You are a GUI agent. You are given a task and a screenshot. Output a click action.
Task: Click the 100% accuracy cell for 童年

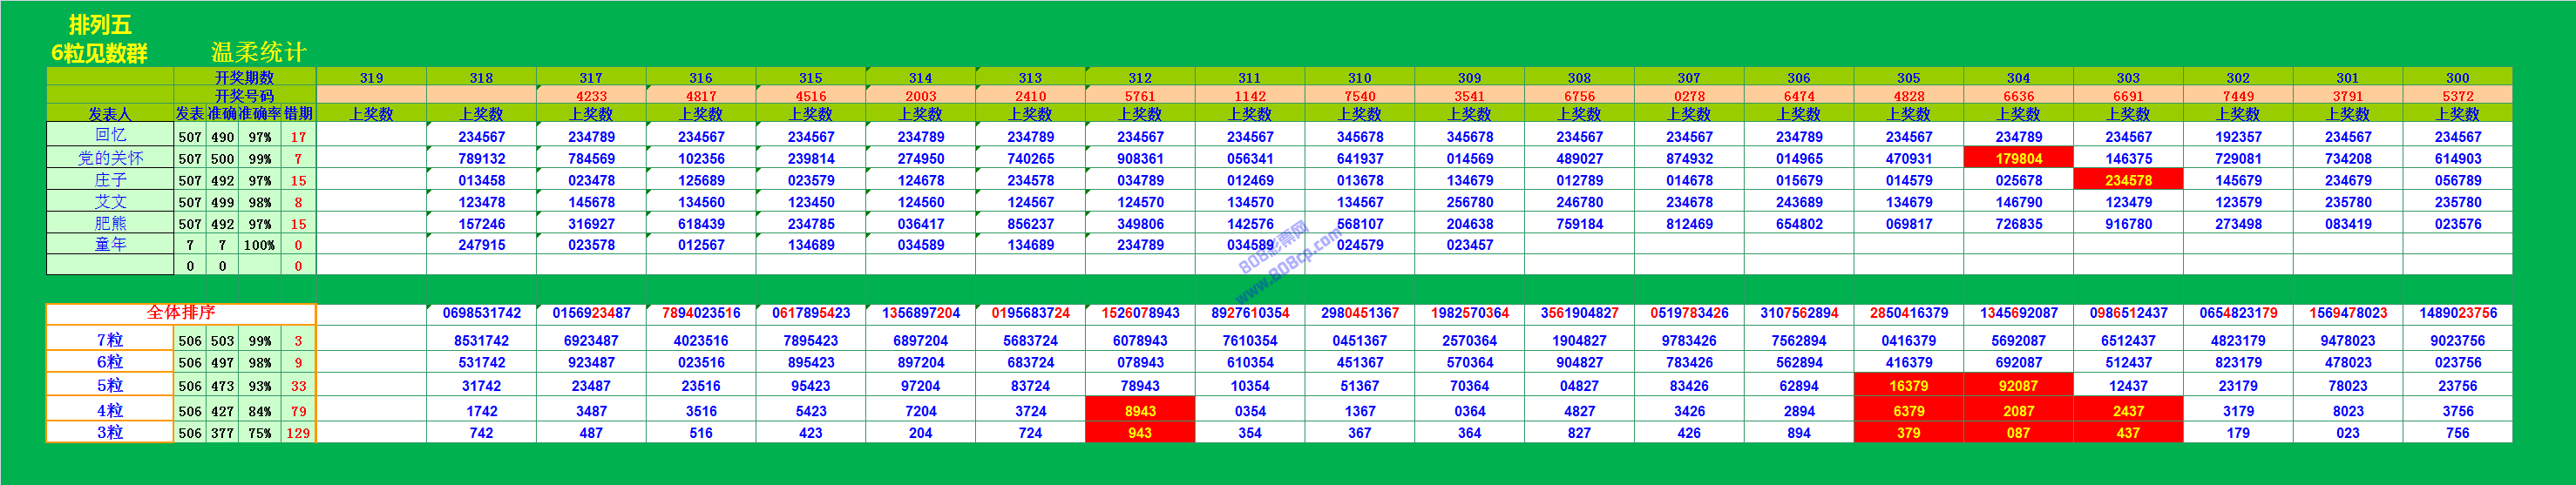pyautogui.click(x=260, y=245)
